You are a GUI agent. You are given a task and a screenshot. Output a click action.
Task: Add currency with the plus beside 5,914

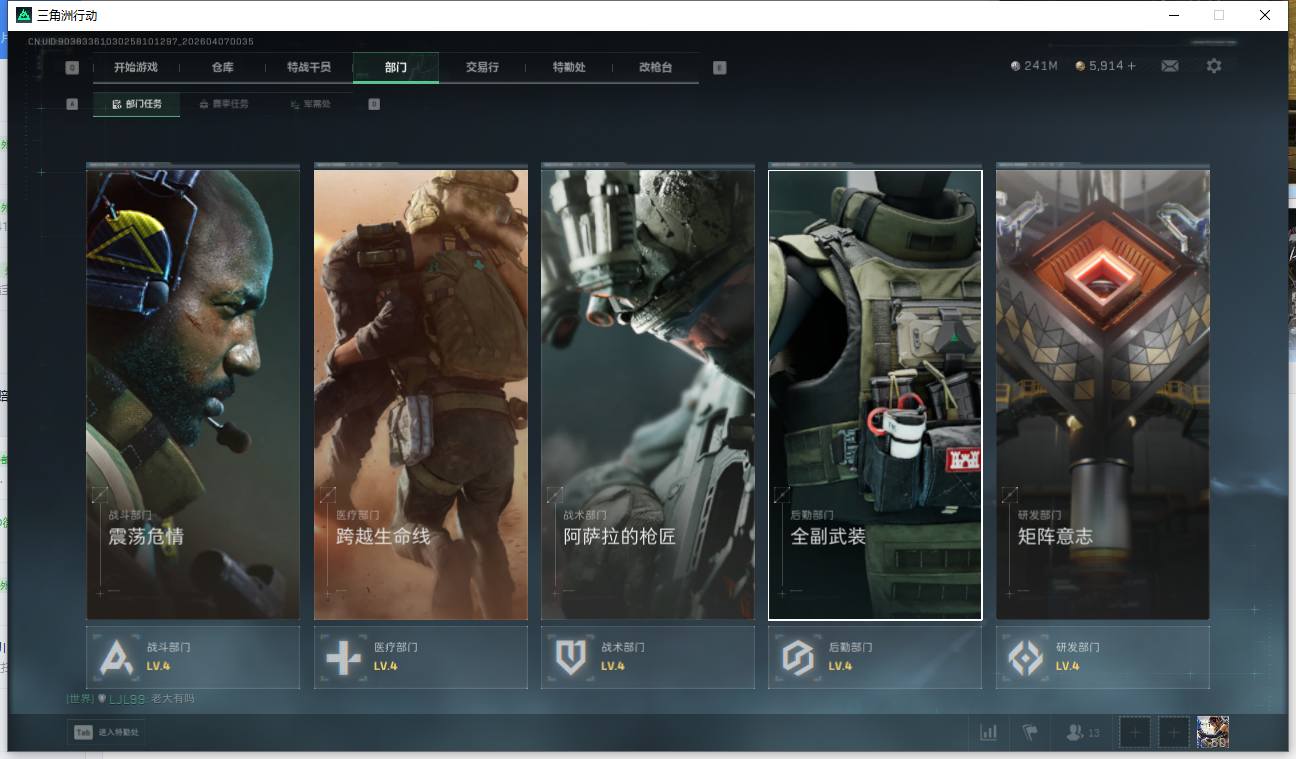1132,66
